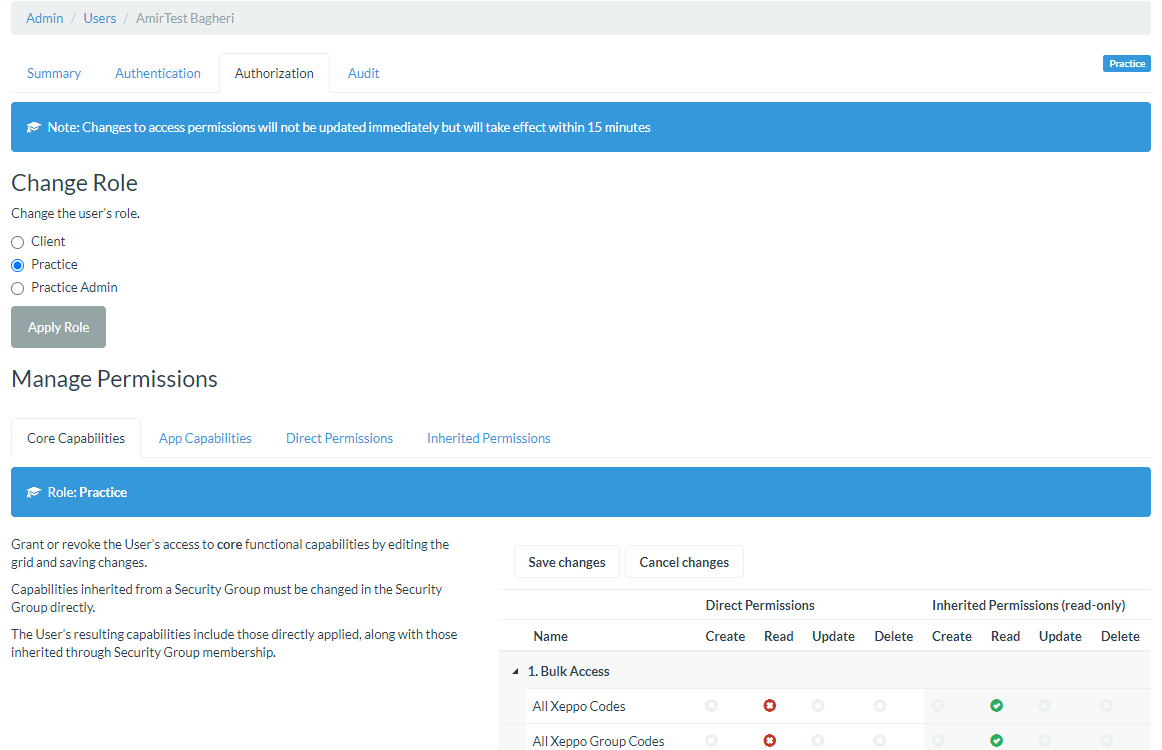The width and height of the screenshot is (1162, 750).
Task: Open the Authentication tab
Action: pyautogui.click(x=158, y=73)
